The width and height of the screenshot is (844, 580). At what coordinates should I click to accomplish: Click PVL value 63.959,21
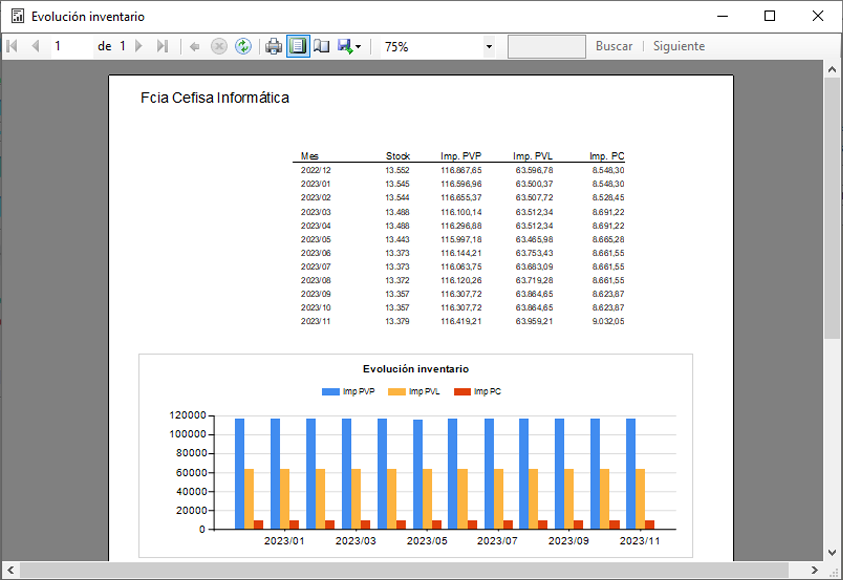coord(534,321)
